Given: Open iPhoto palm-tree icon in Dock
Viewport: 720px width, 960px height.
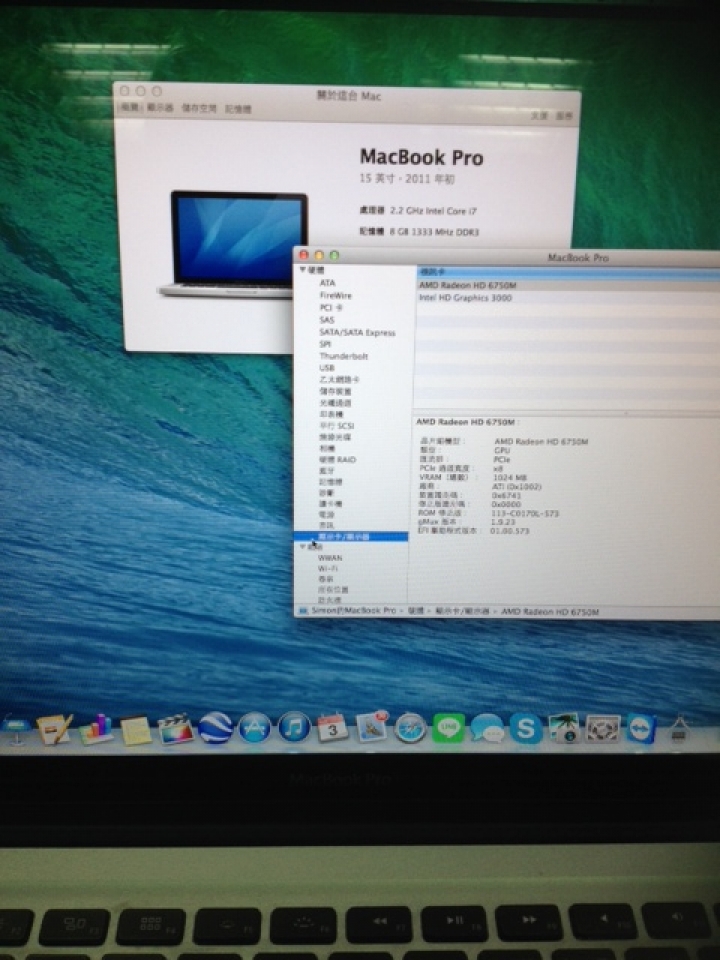Looking at the screenshot, I should point(564,729).
